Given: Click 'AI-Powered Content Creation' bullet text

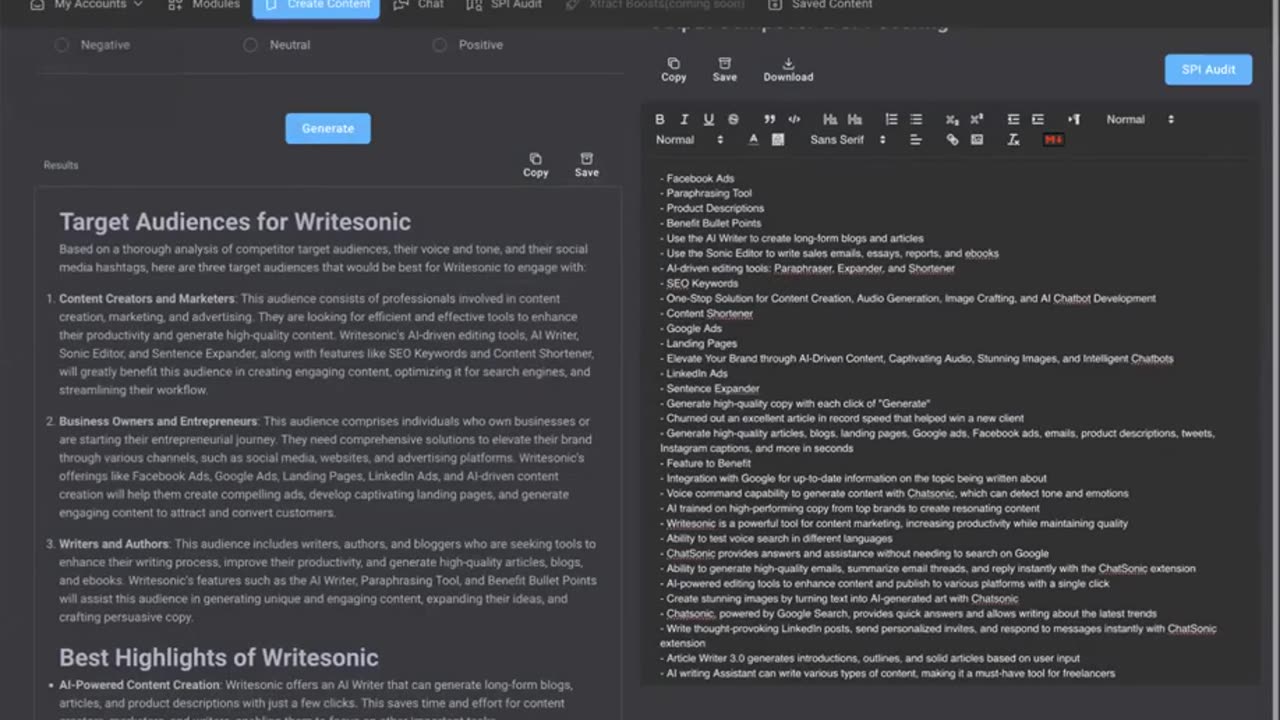Looking at the screenshot, I should pos(139,685).
